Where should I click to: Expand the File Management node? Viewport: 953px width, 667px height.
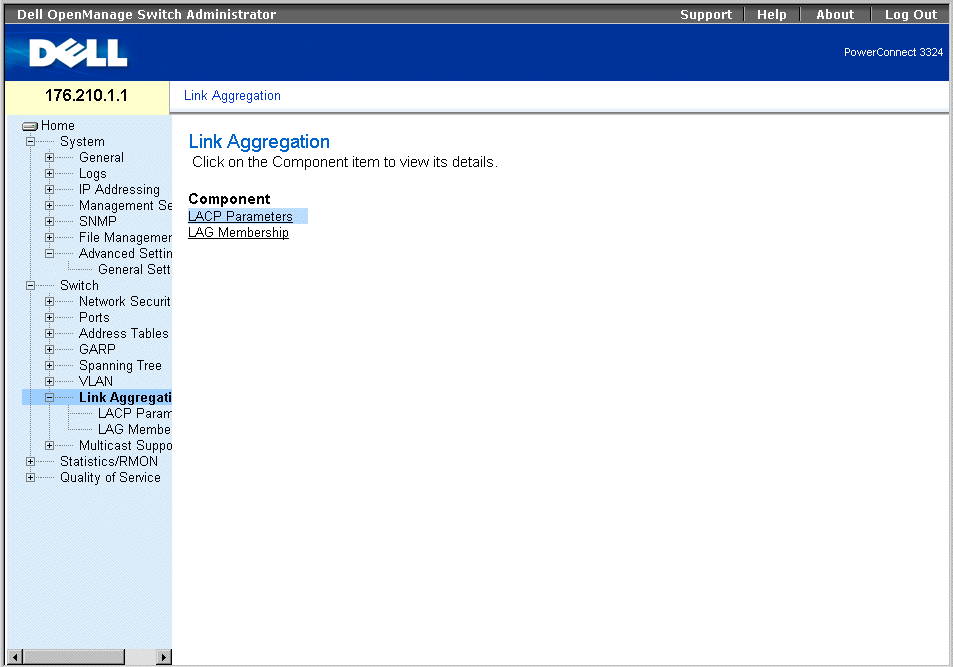pyautogui.click(x=49, y=238)
